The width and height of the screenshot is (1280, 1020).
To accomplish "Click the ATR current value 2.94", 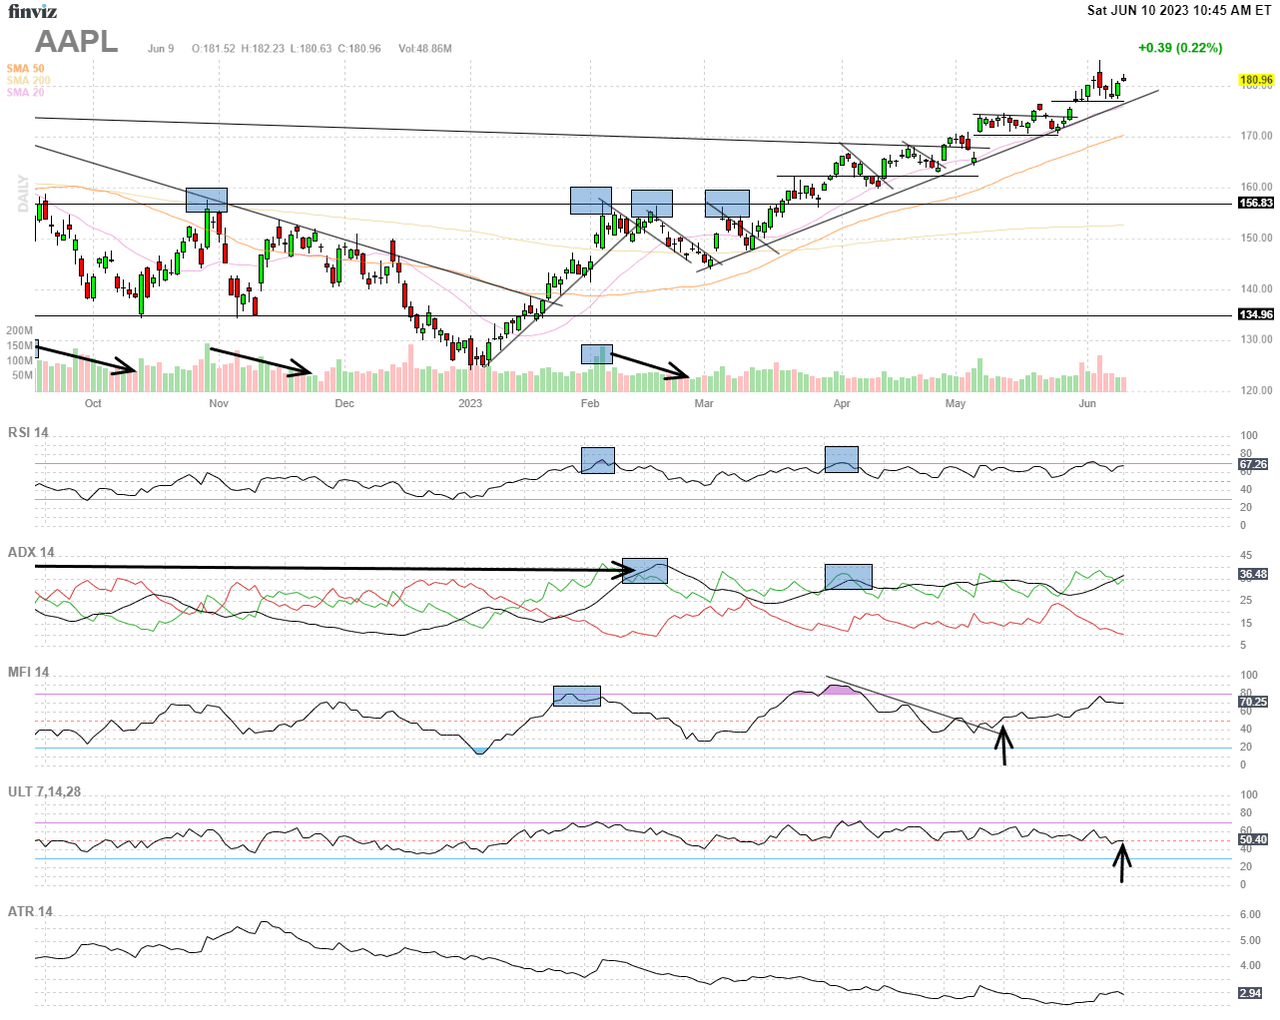I will (x=1250, y=993).
